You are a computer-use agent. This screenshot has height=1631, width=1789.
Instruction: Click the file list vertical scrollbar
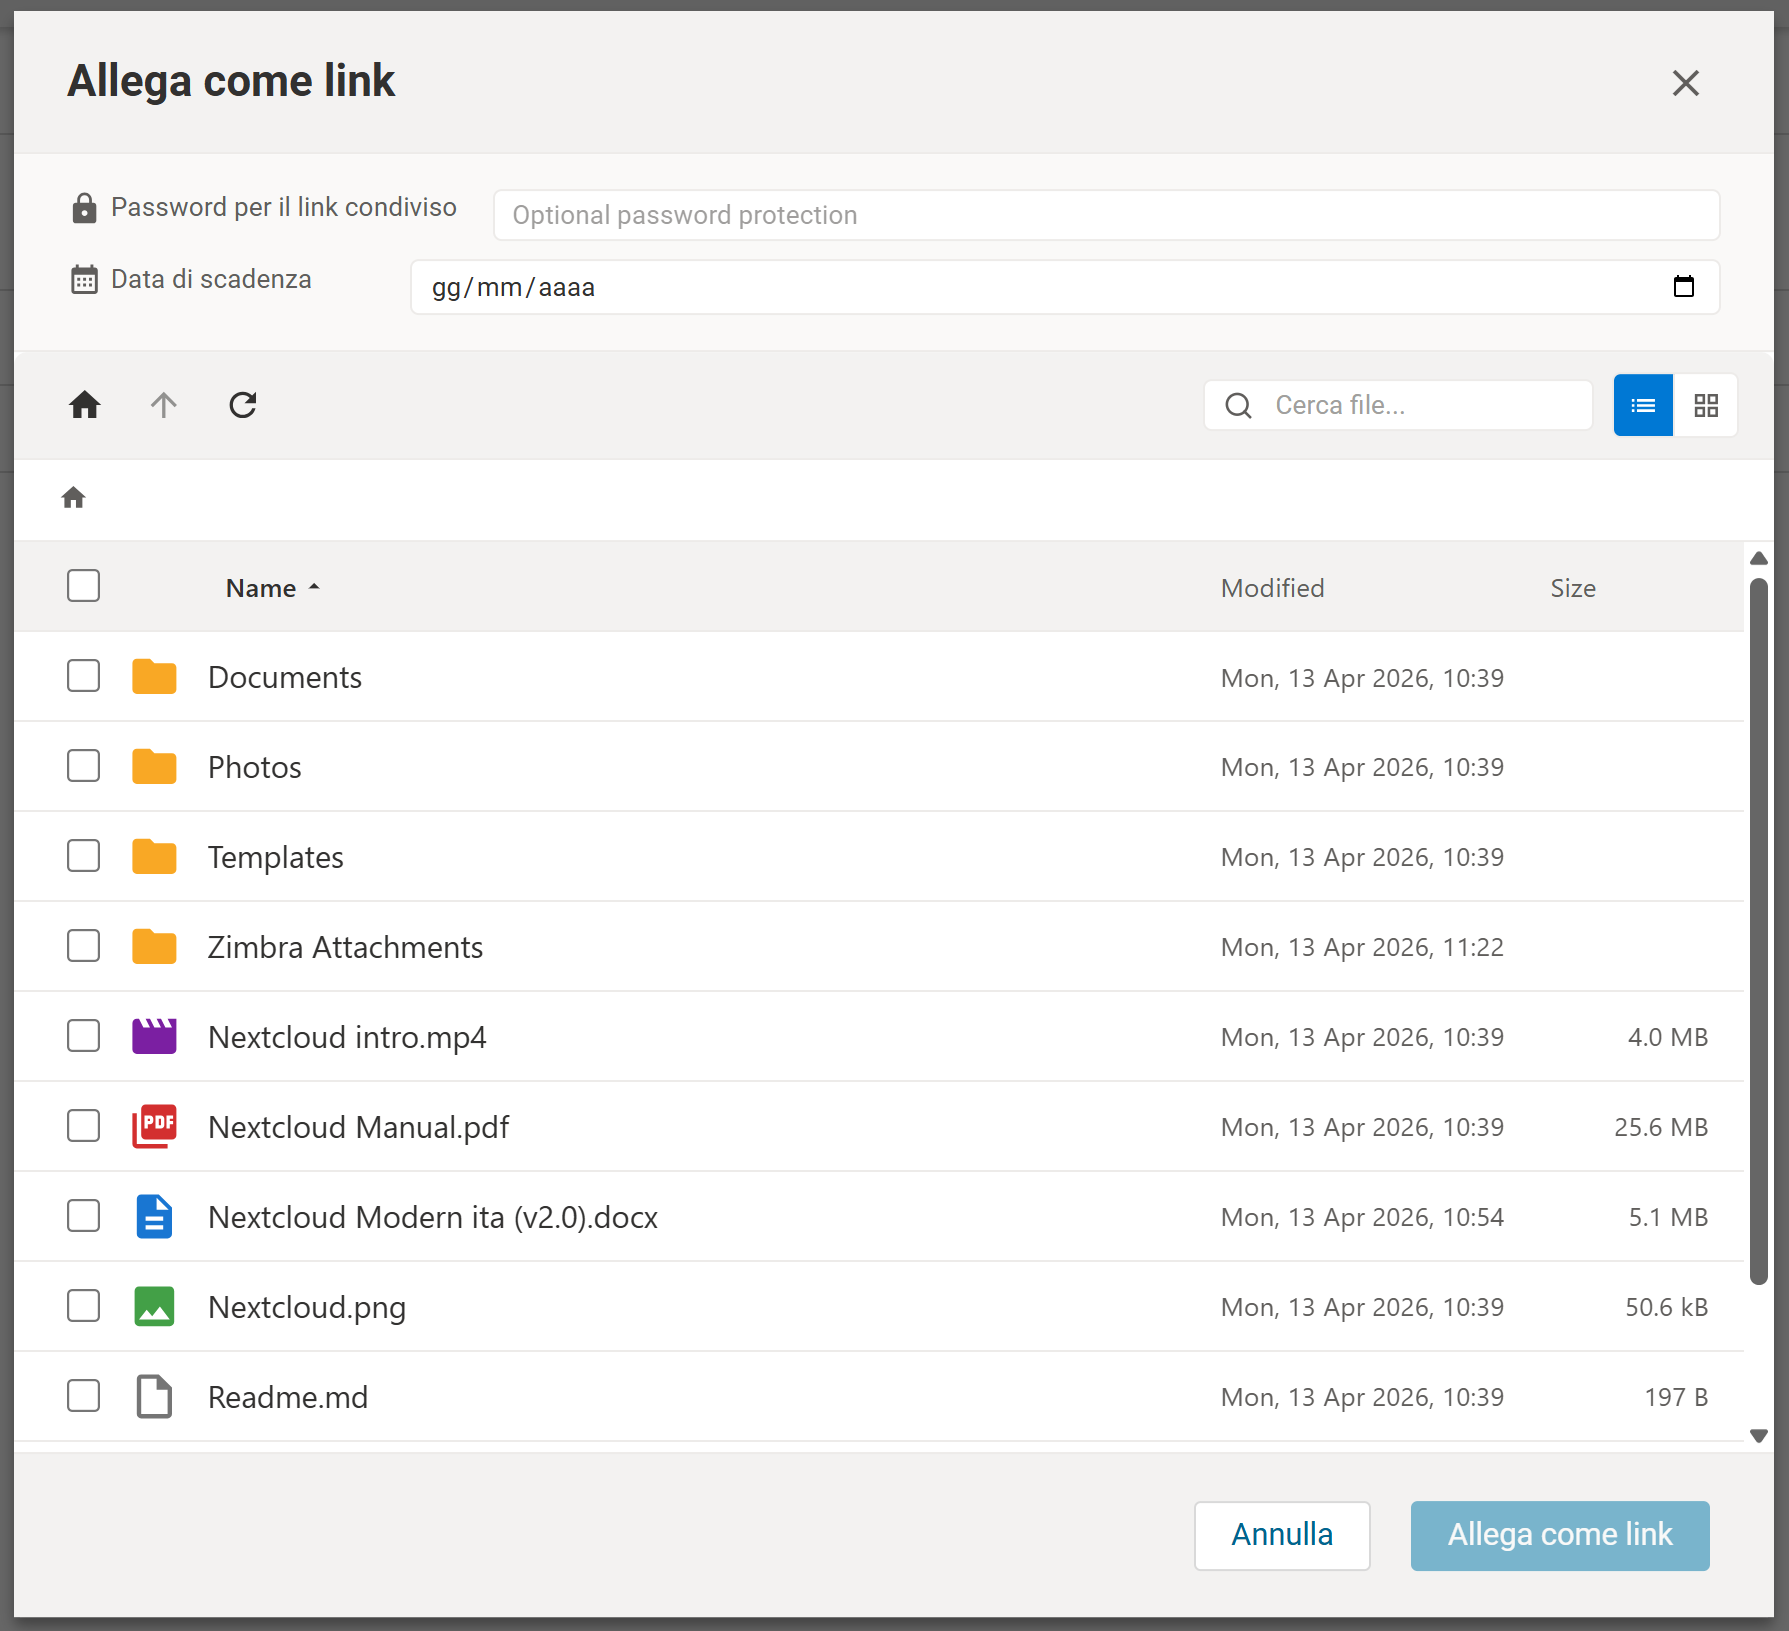(x=1759, y=930)
